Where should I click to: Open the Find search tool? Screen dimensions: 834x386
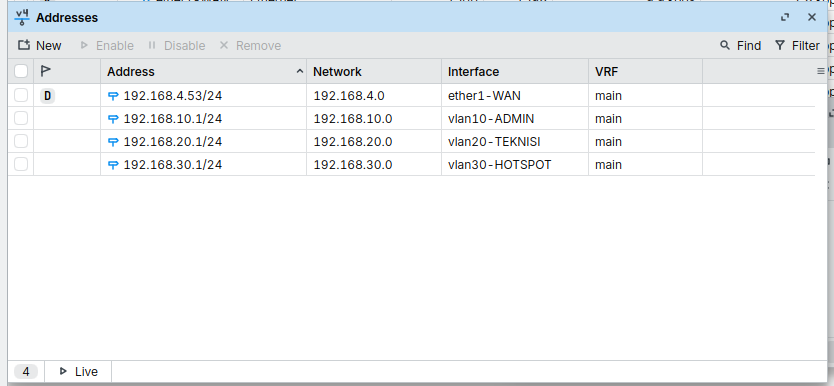(740, 46)
